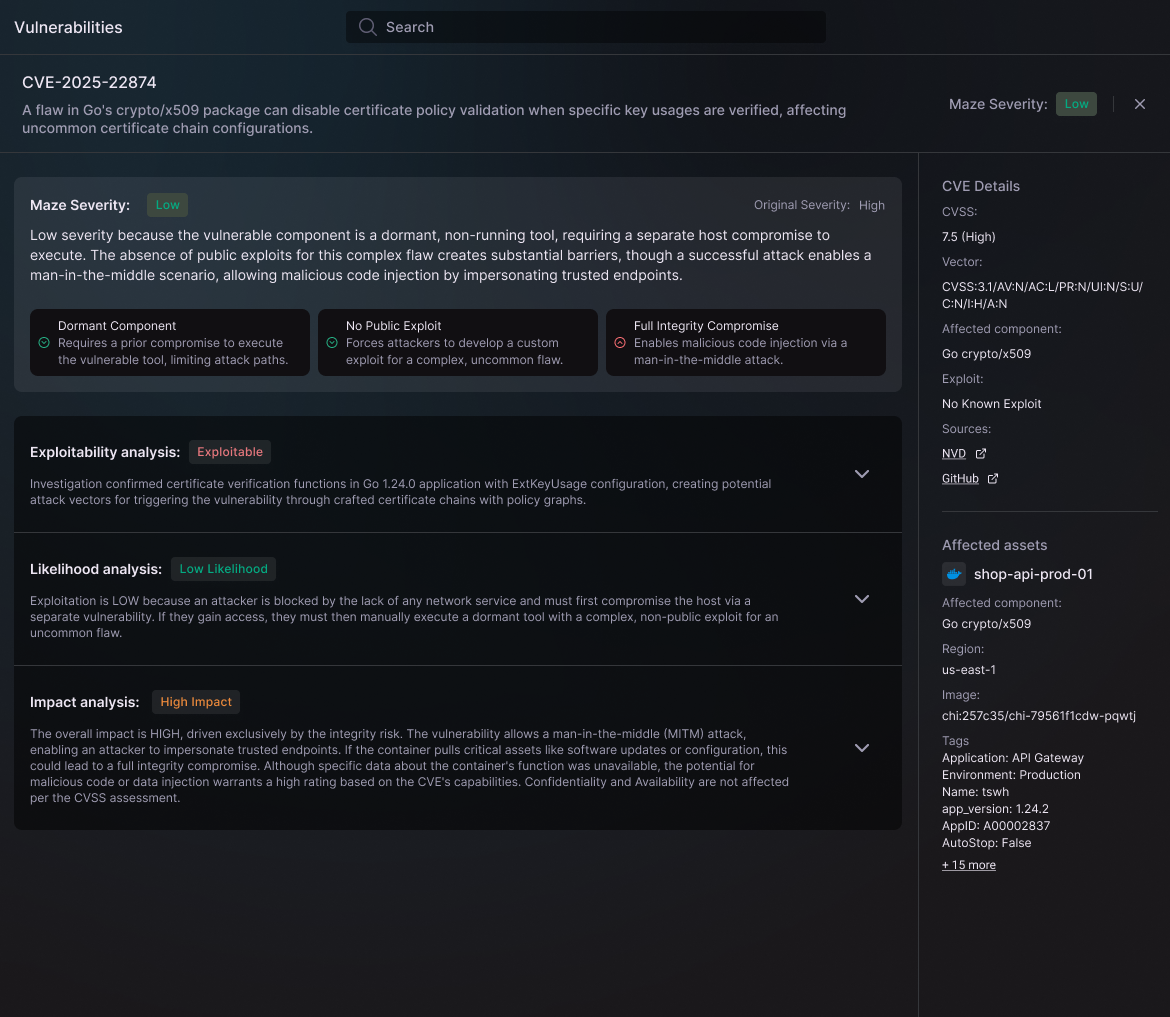
Task: Click the Full Integrity Compromise warning icon
Action: pos(620,342)
